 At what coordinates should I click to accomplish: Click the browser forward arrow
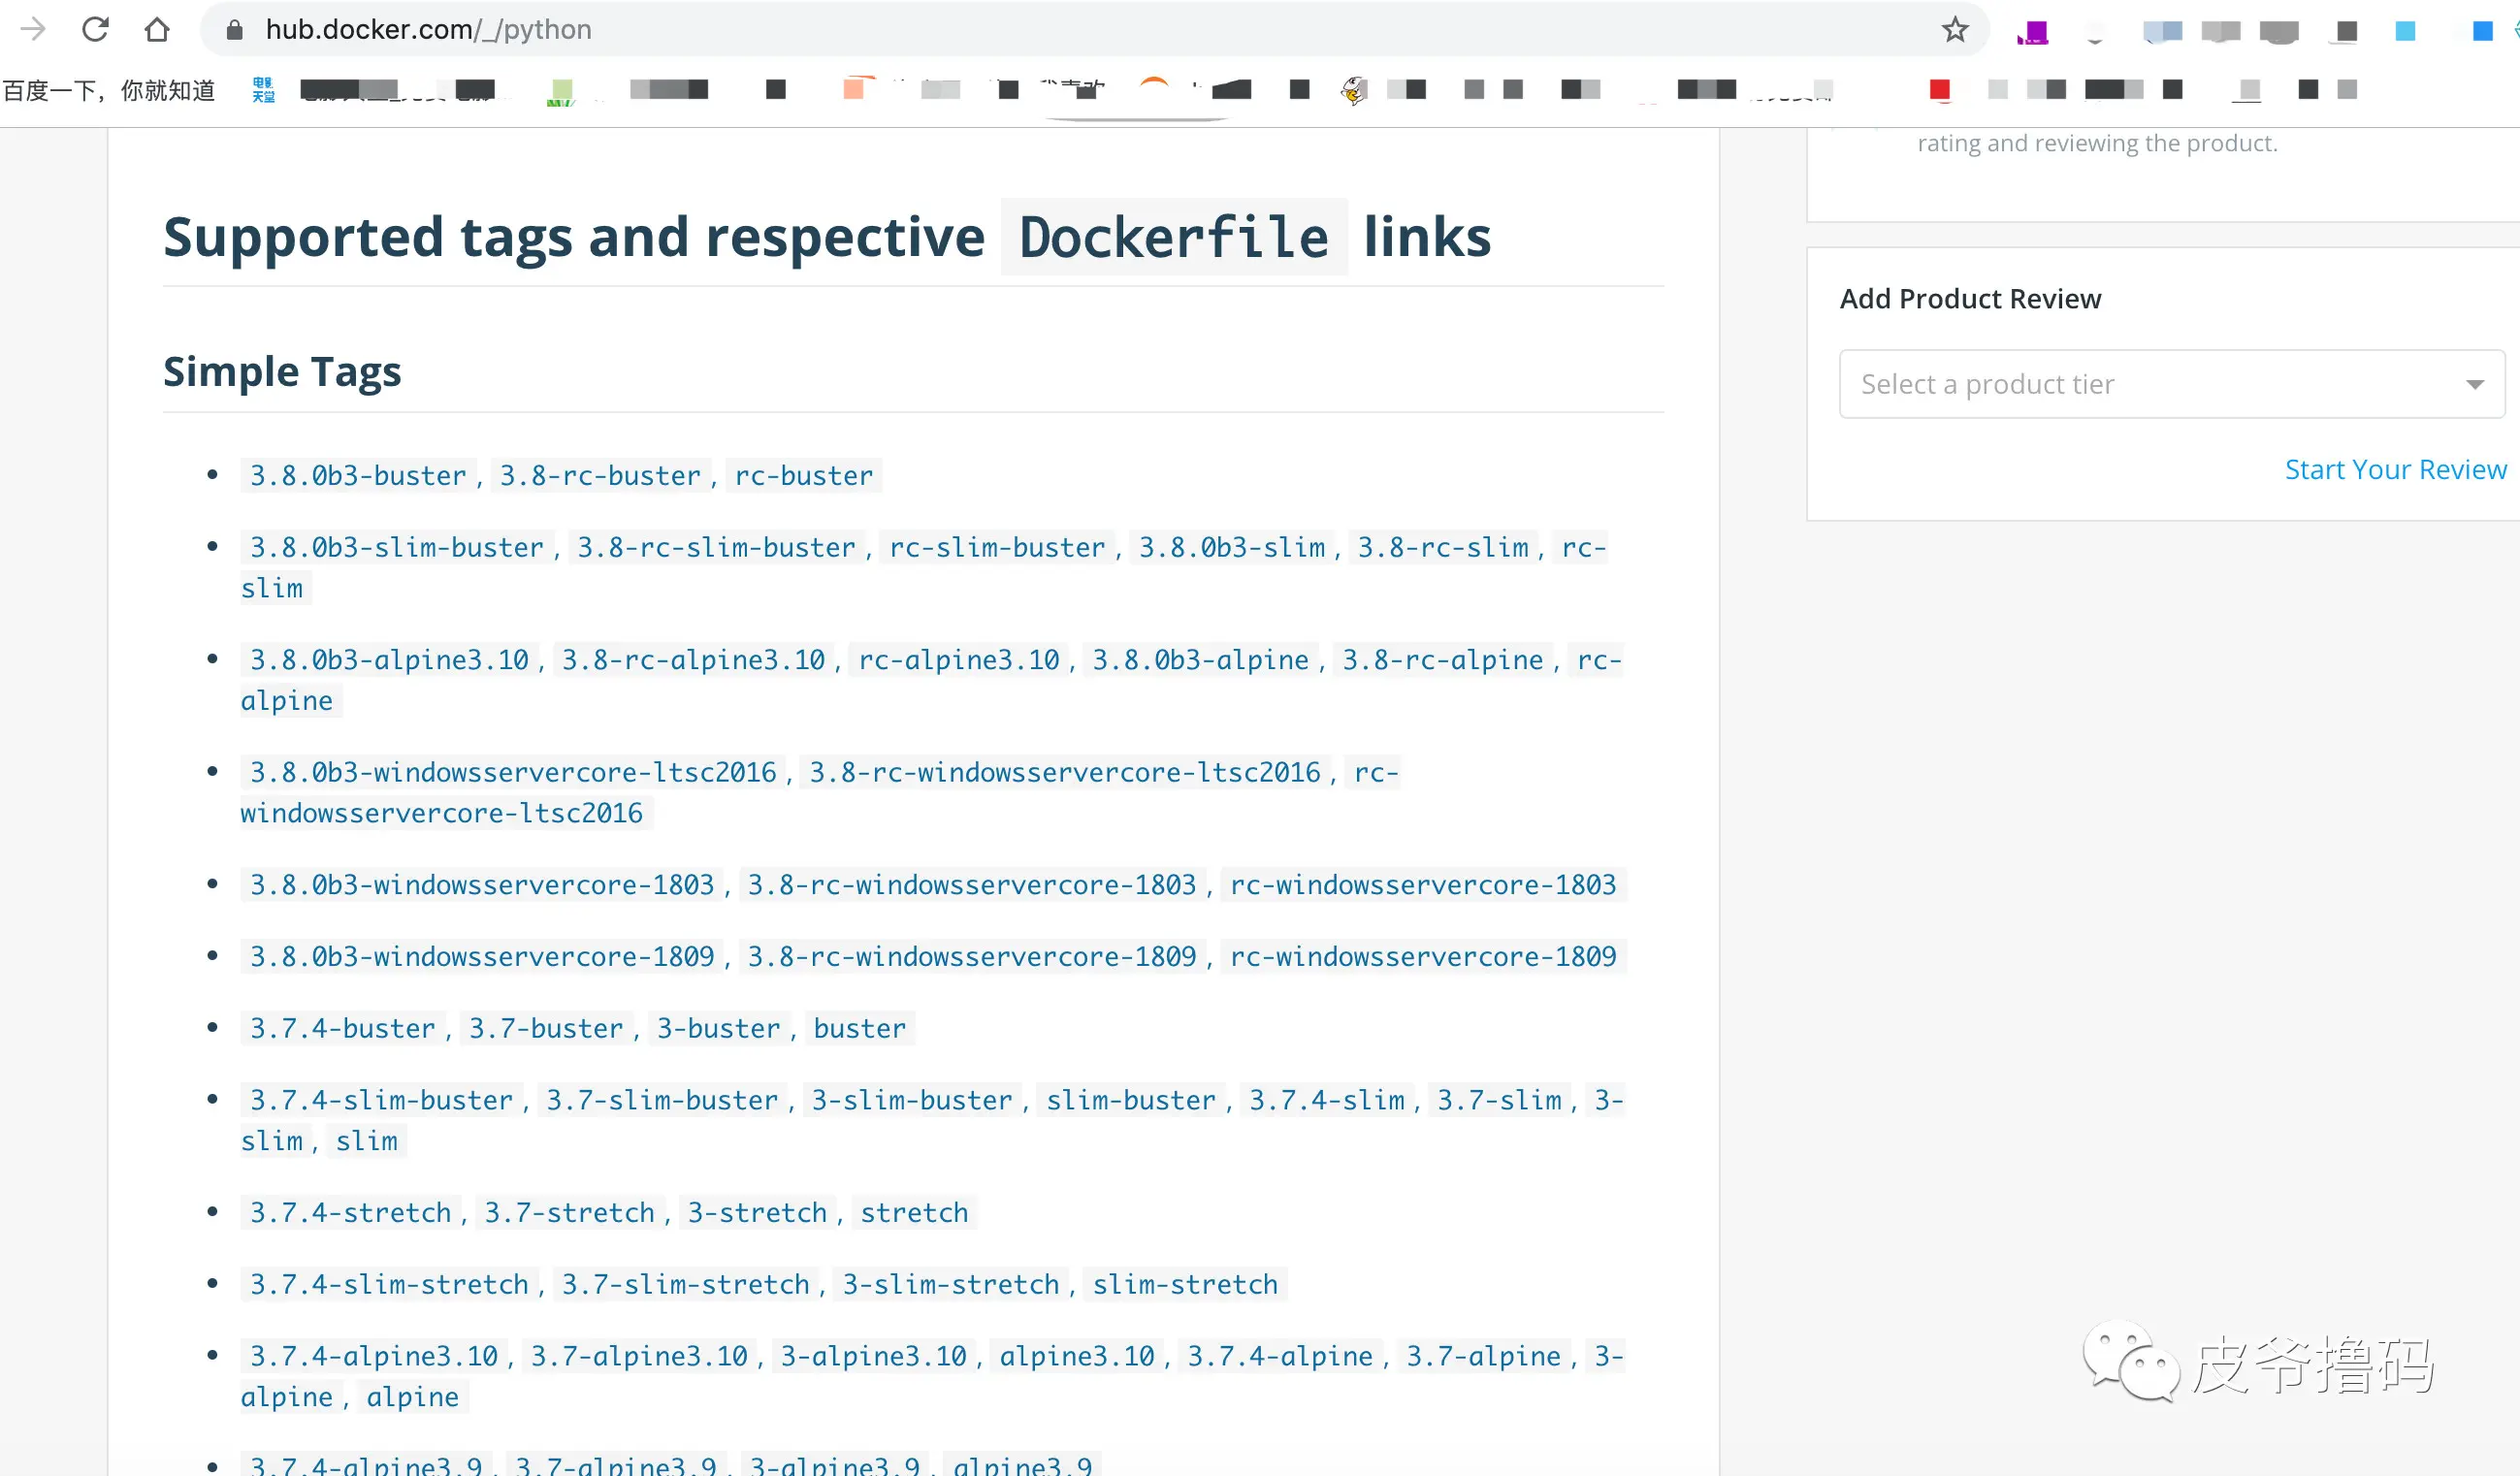[33, 29]
